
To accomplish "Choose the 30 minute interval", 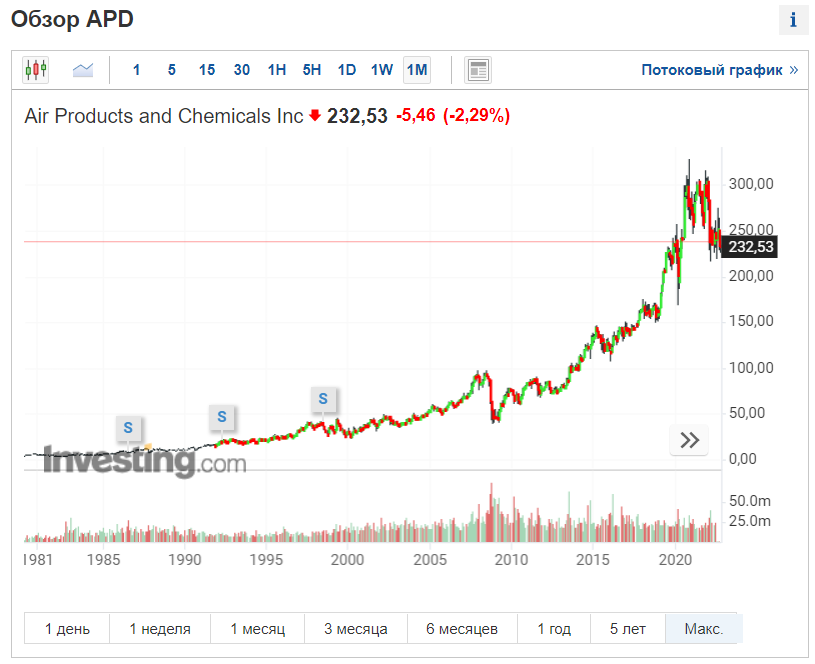I will [x=242, y=70].
